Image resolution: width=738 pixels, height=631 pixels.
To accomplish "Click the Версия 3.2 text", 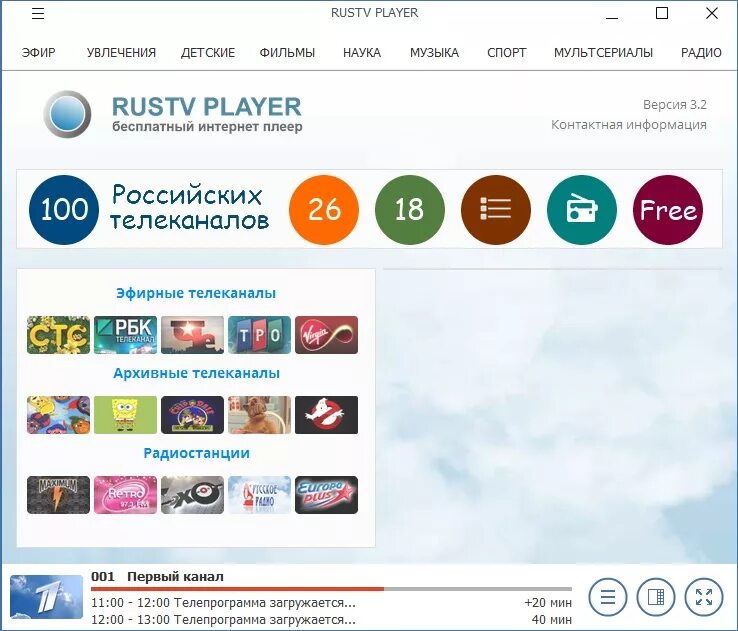I will pos(674,104).
